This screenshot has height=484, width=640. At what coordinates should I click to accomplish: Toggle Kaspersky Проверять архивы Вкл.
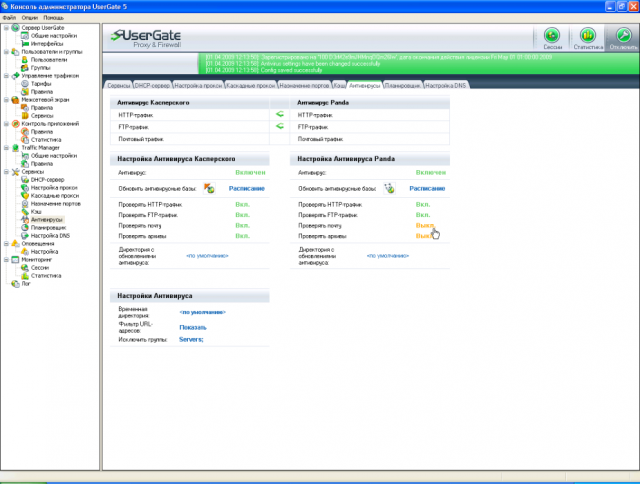pyautogui.click(x=242, y=236)
